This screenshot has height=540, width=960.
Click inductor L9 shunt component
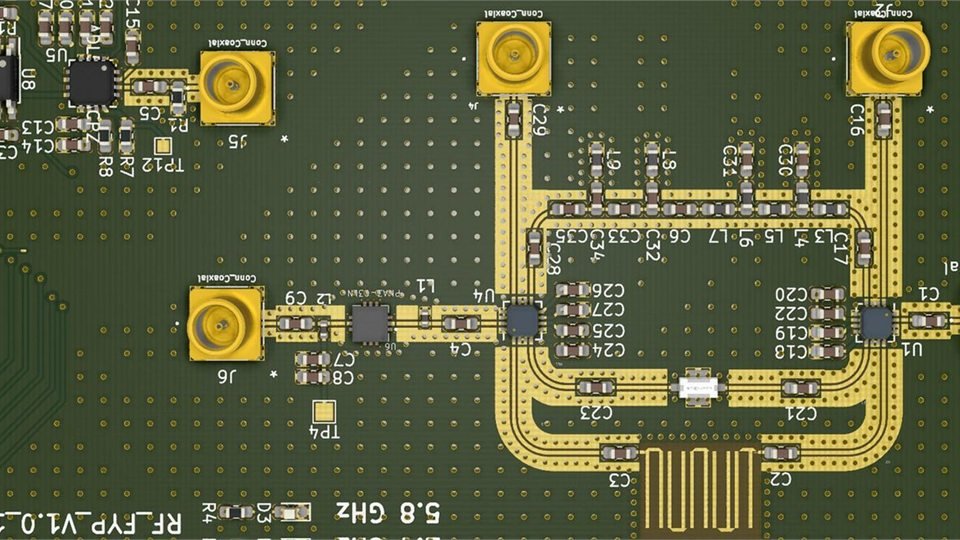596,160
